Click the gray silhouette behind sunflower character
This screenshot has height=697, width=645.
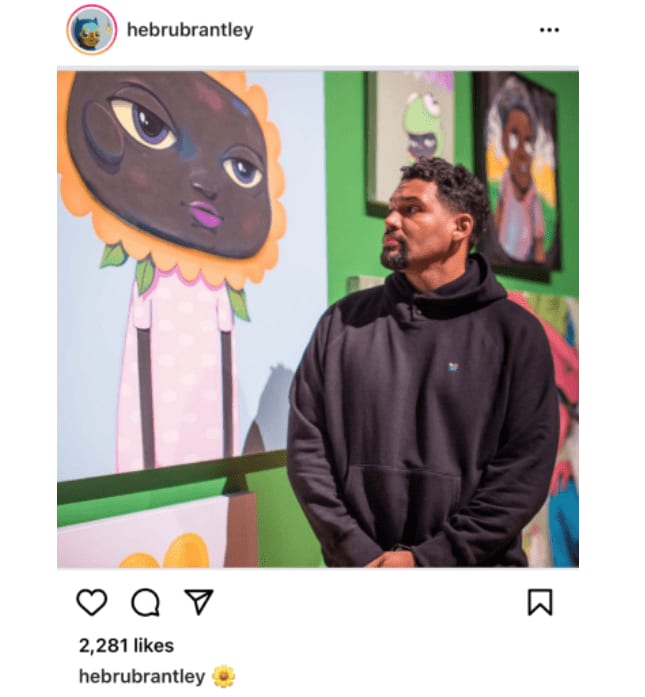[269, 407]
